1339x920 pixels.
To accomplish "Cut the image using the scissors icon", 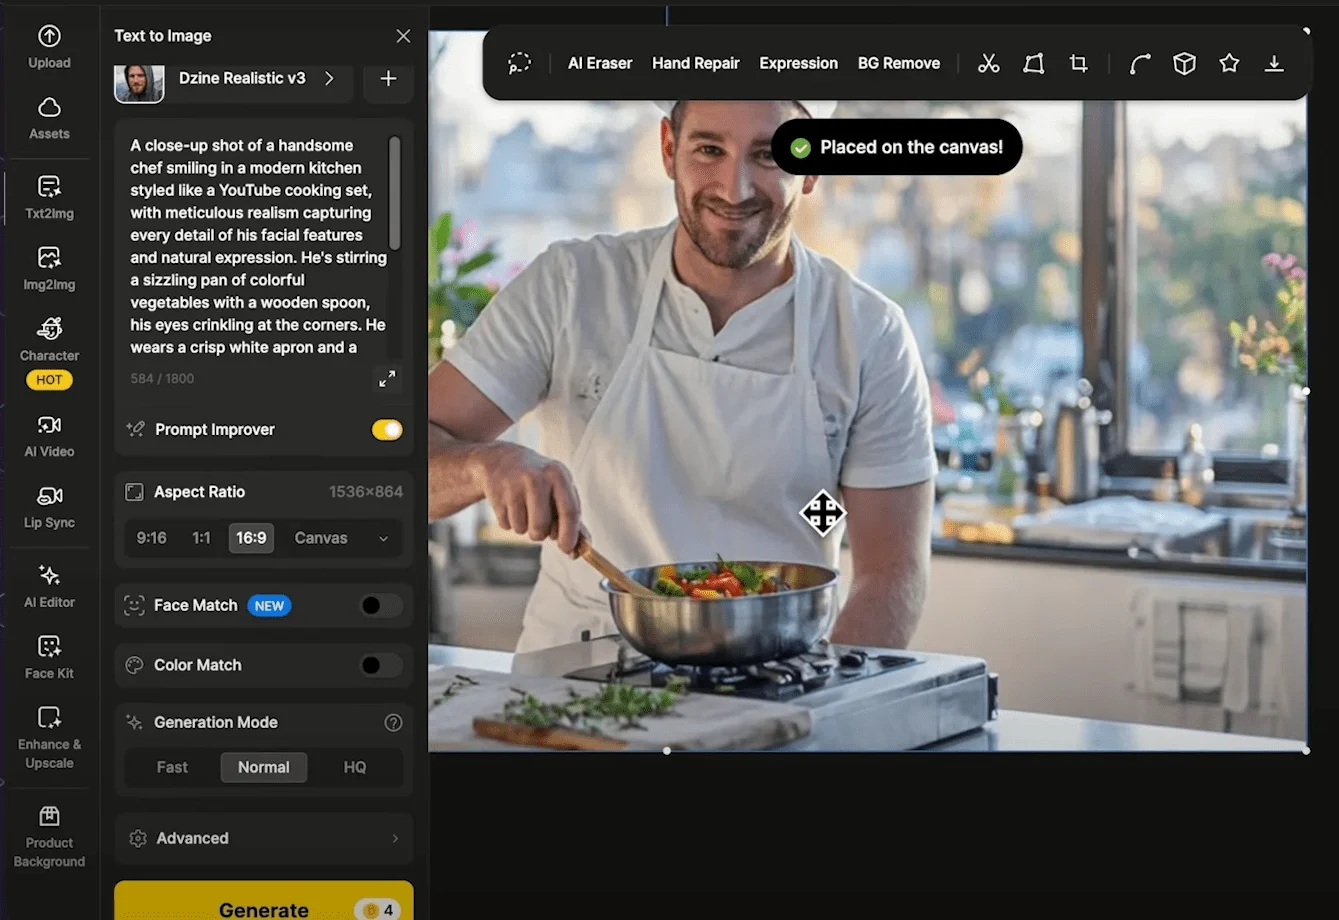I will (x=988, y=63).
